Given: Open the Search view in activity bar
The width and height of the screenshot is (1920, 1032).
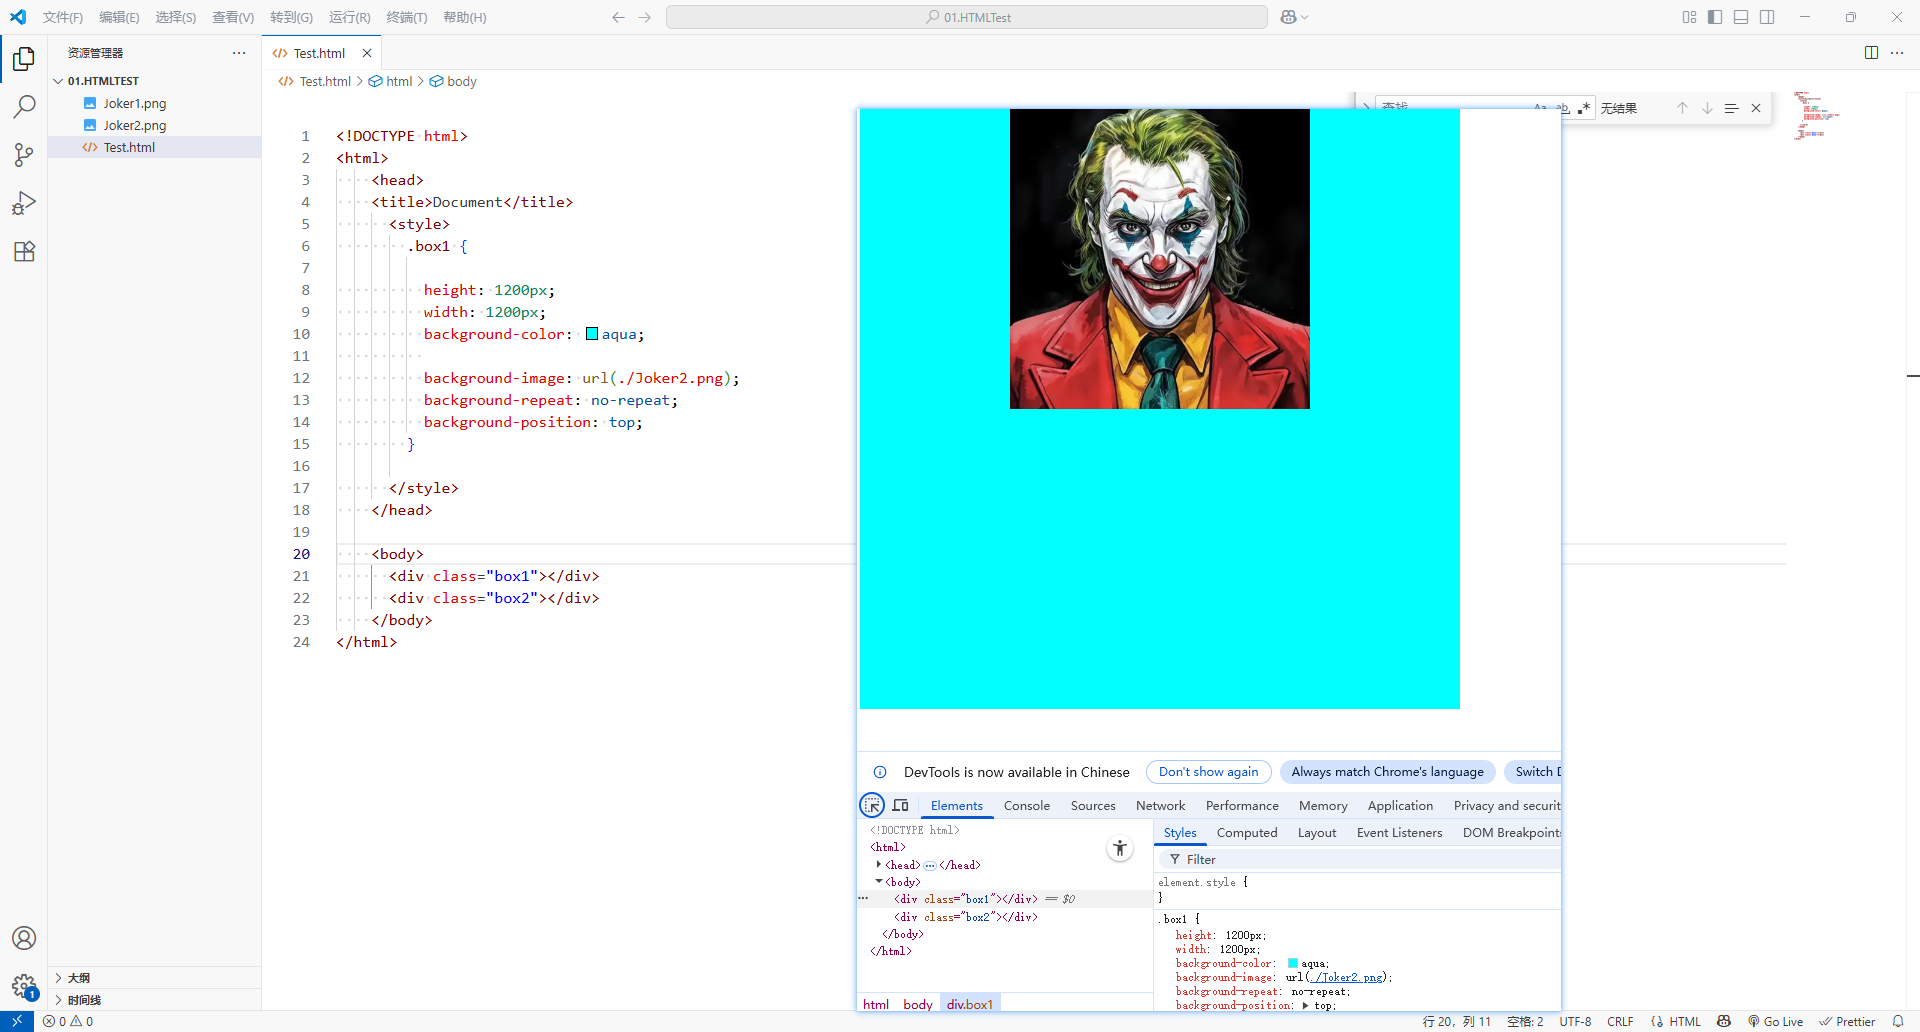Looking at the screenshot, I should pyautogui.click(x=24, y=107).
